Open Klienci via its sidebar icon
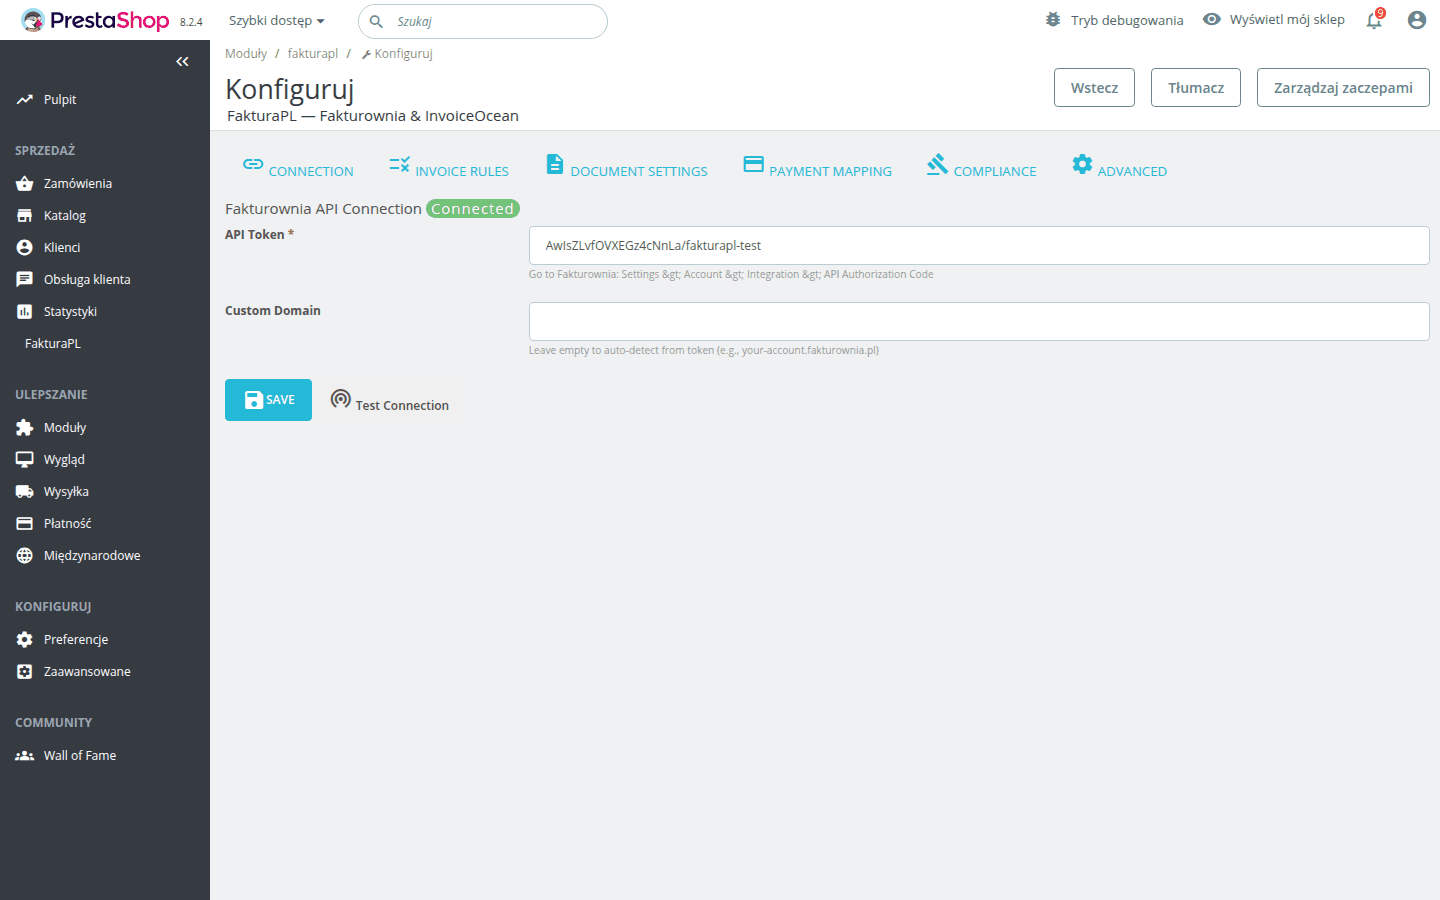 coord(24,247)
